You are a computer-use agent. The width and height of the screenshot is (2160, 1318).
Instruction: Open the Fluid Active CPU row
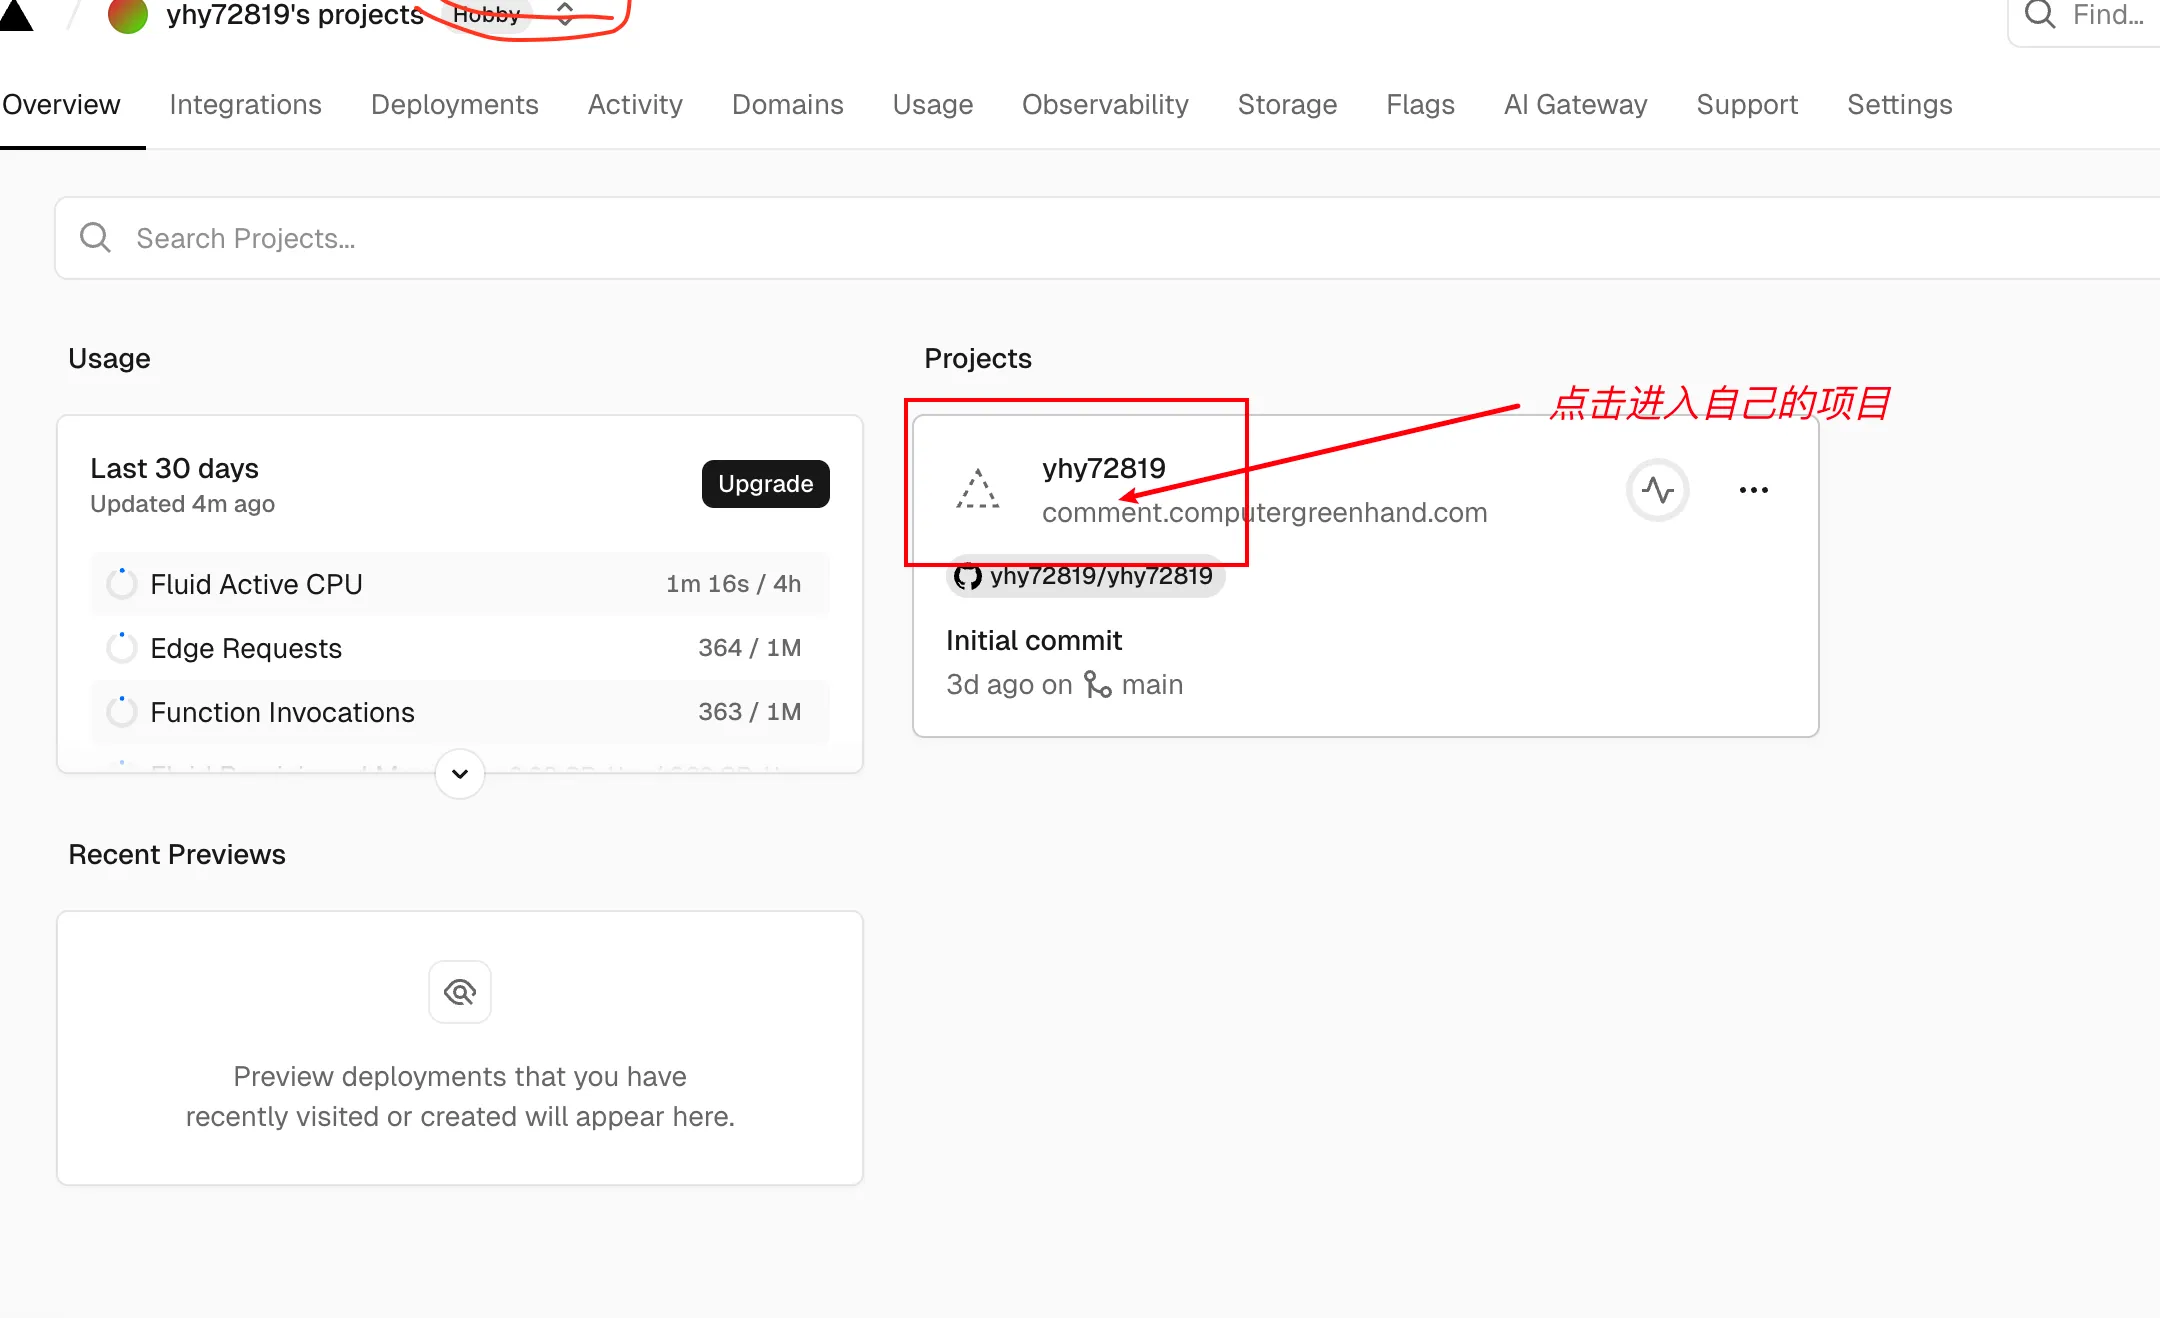pos(460,584)
